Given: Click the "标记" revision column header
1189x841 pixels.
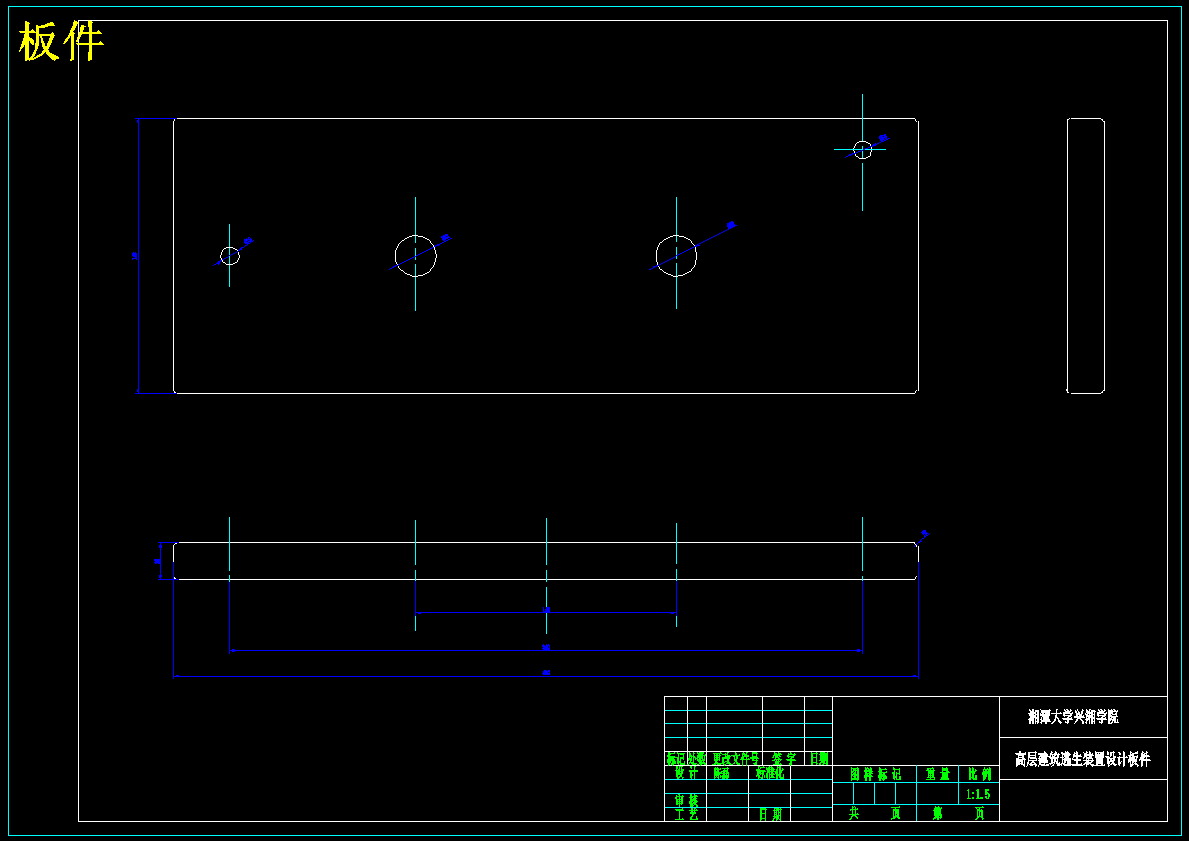Looking at the screenshot, I should tap(676, 758).
